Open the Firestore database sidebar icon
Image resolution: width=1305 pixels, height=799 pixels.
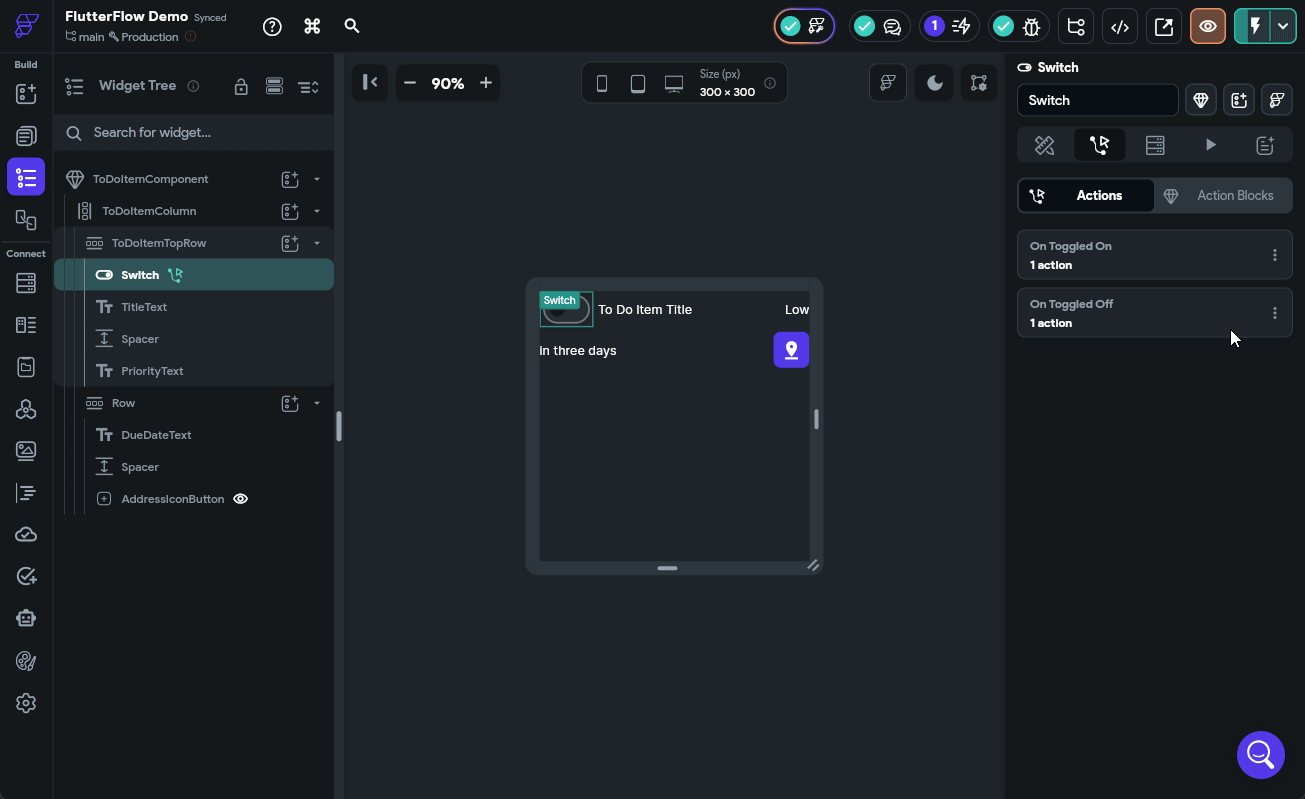coord(26,283)
